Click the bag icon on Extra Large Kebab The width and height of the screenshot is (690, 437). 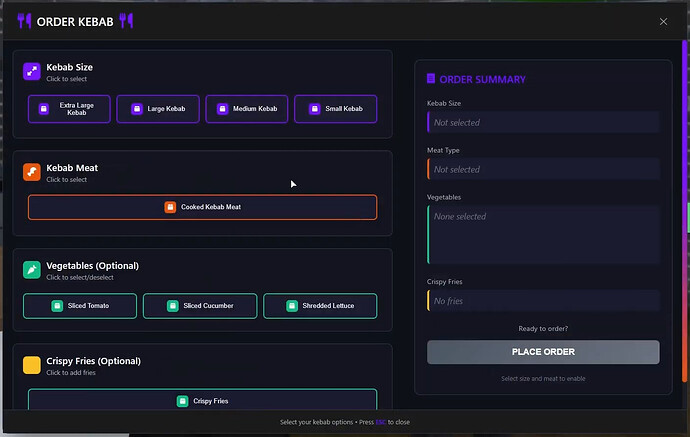point(44,109)
